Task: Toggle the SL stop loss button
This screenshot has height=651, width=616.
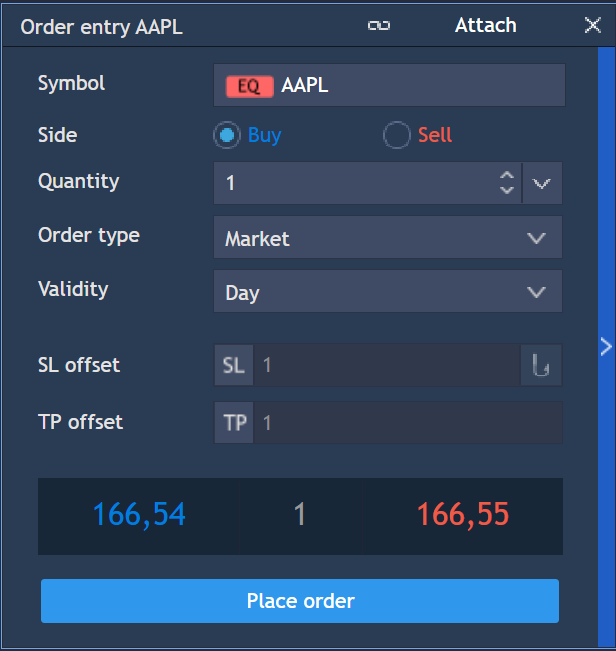Action: point(234,366)
